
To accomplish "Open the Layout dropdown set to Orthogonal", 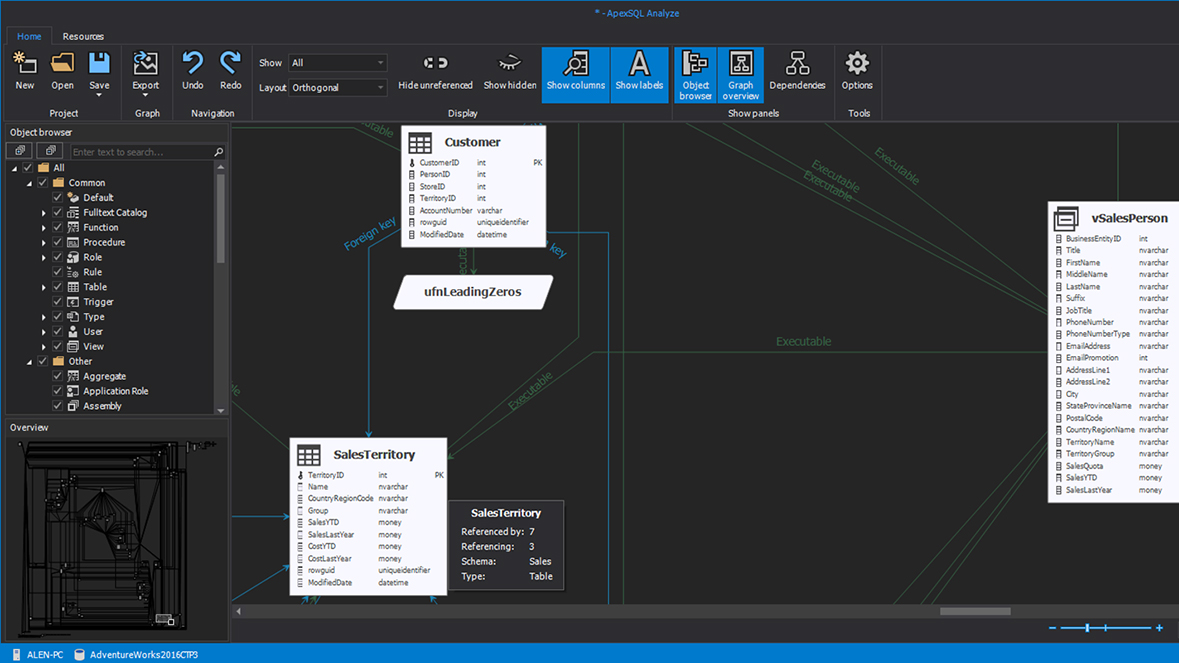I will coord(338,88).
